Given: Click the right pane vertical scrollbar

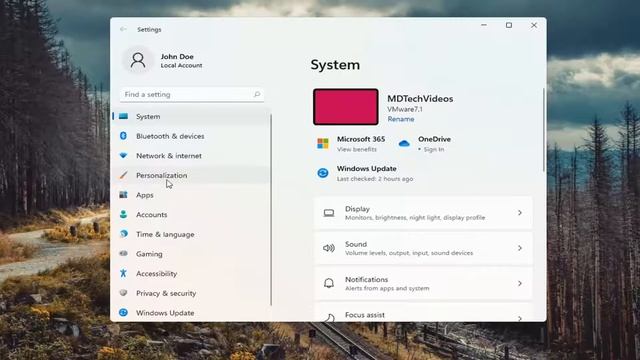Looking at the screenshot, I should point(544,130).
